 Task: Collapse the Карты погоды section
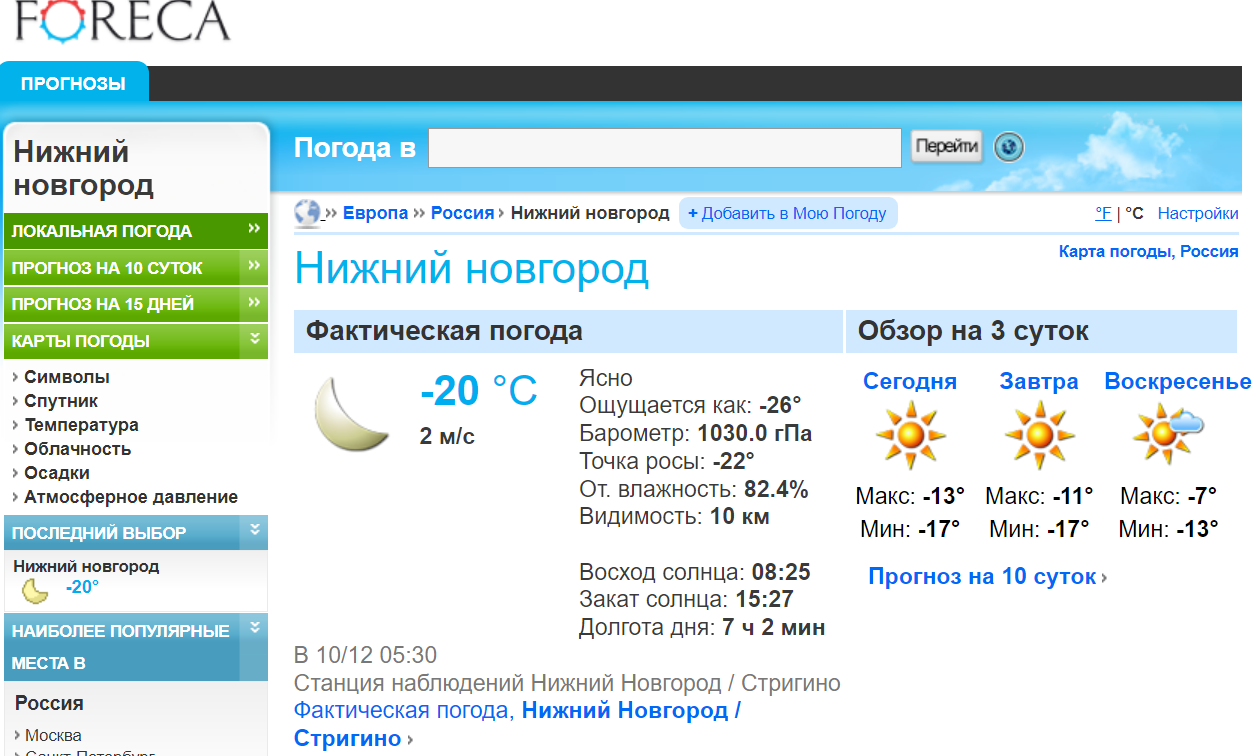[254, 340]
